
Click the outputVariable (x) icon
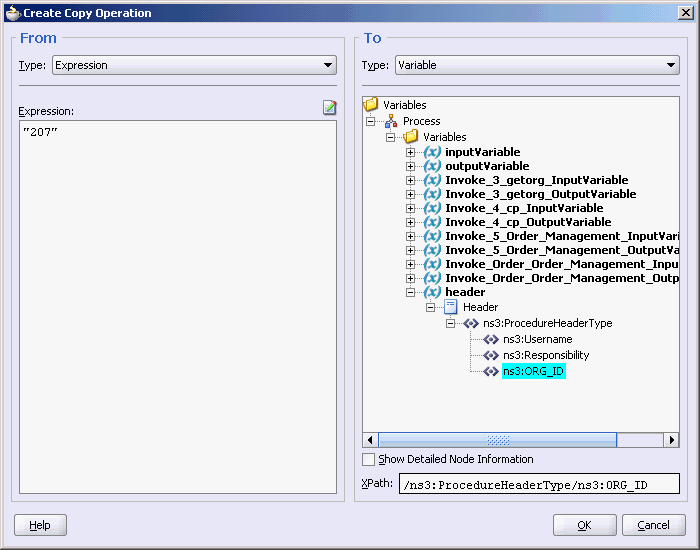[x=432, y=166]
